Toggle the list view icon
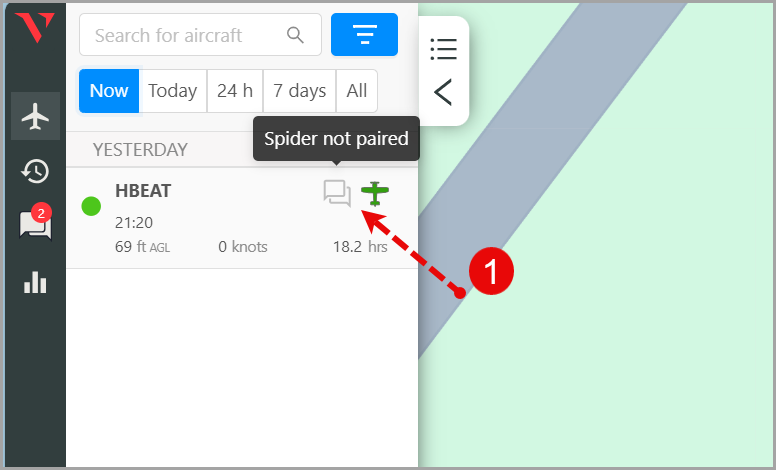 pyautogui.click(x=443, y=48)
